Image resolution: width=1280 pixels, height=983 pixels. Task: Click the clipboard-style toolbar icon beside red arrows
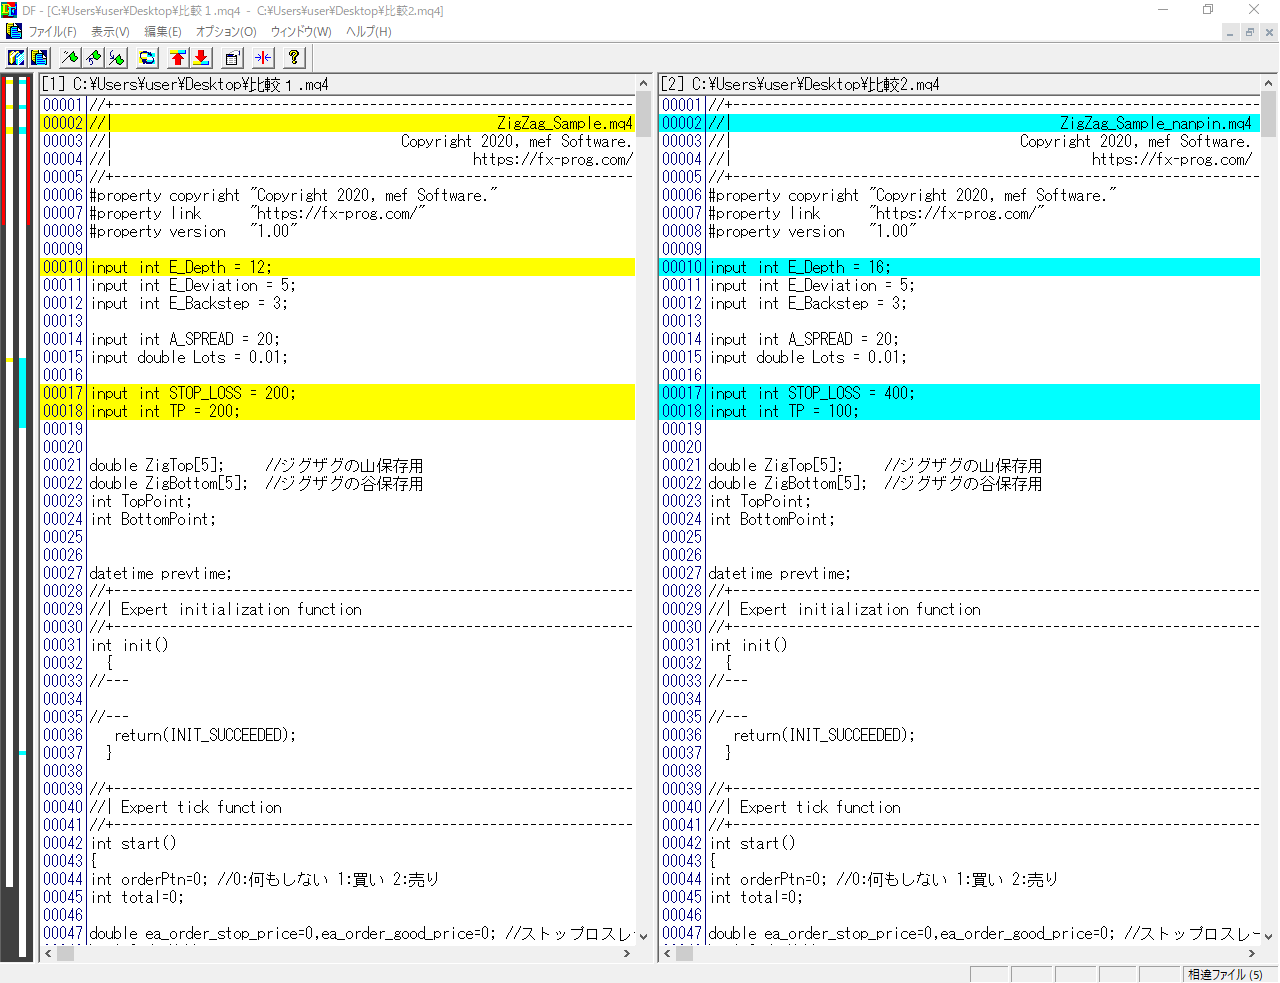[232, 58]
